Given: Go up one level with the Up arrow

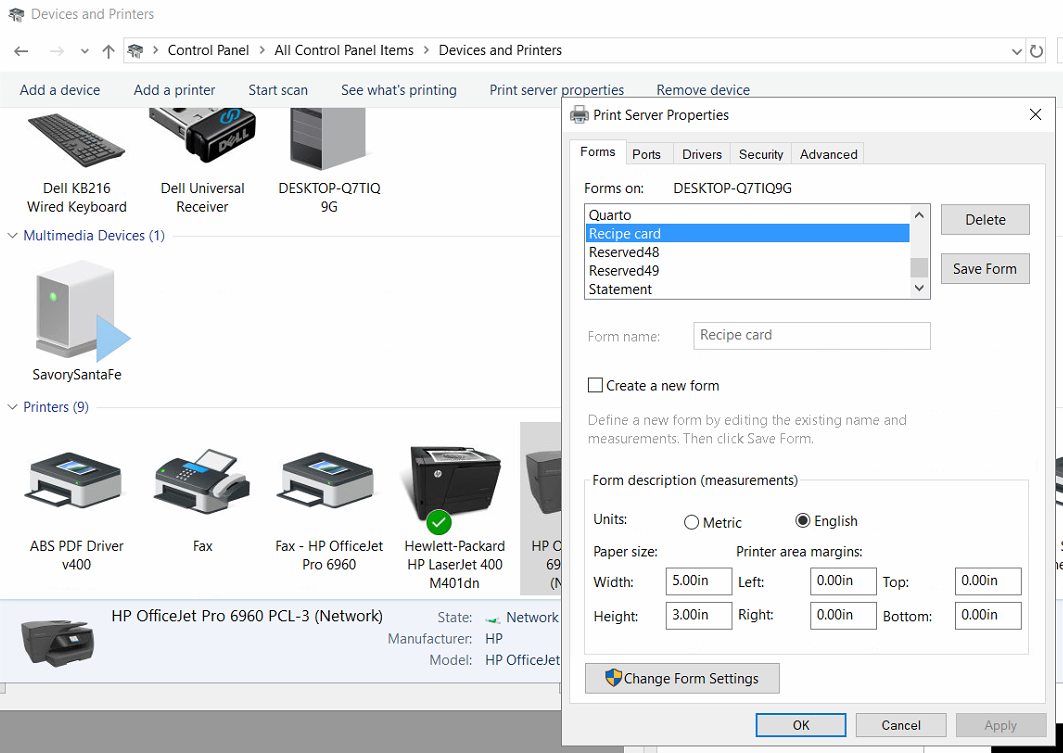Looking at the screenshot, I should pos(108,51).
